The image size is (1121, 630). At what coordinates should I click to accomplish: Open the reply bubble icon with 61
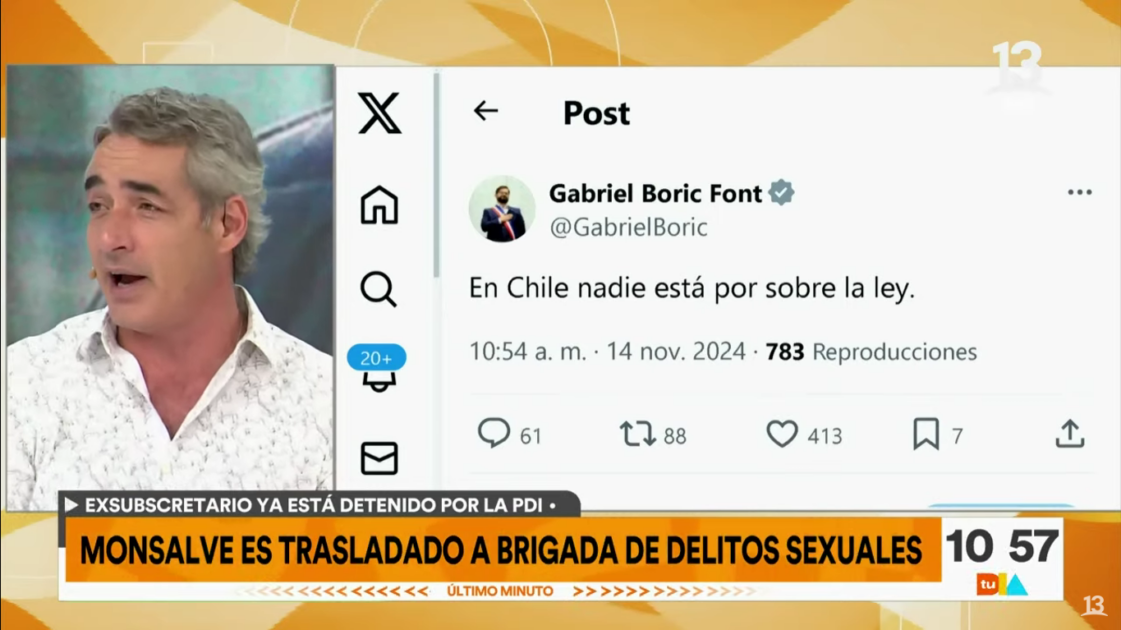coord(493,433)
